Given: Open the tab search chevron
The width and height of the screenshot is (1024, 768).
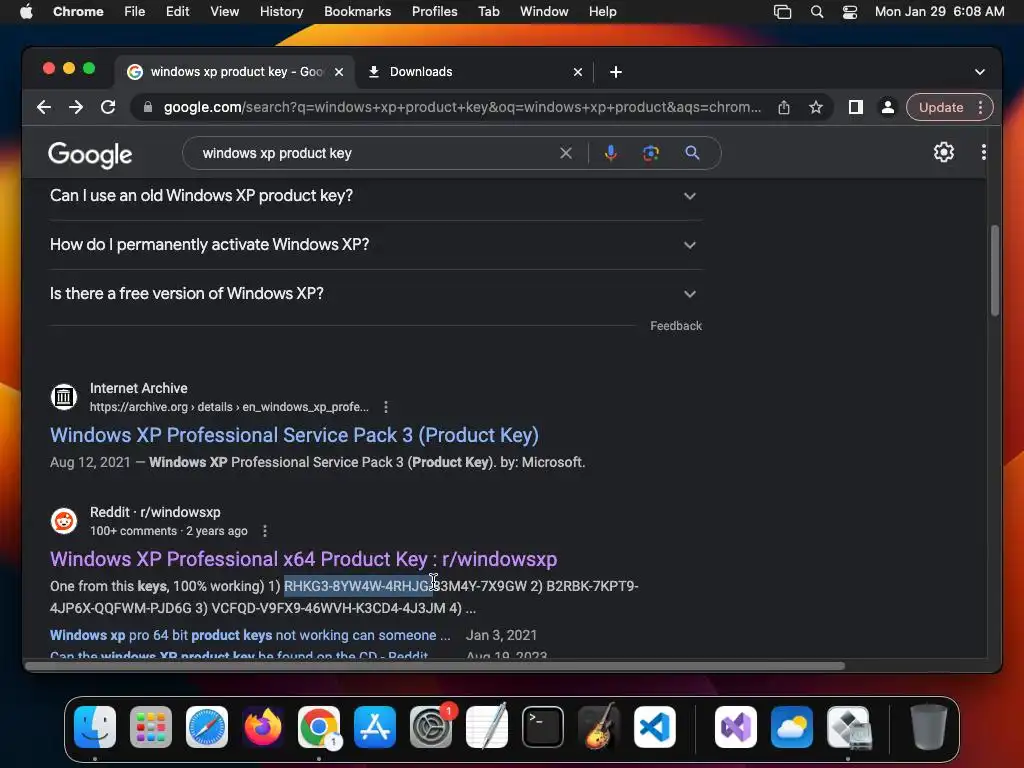Looking at the screenshot, I should click(980, 72).
